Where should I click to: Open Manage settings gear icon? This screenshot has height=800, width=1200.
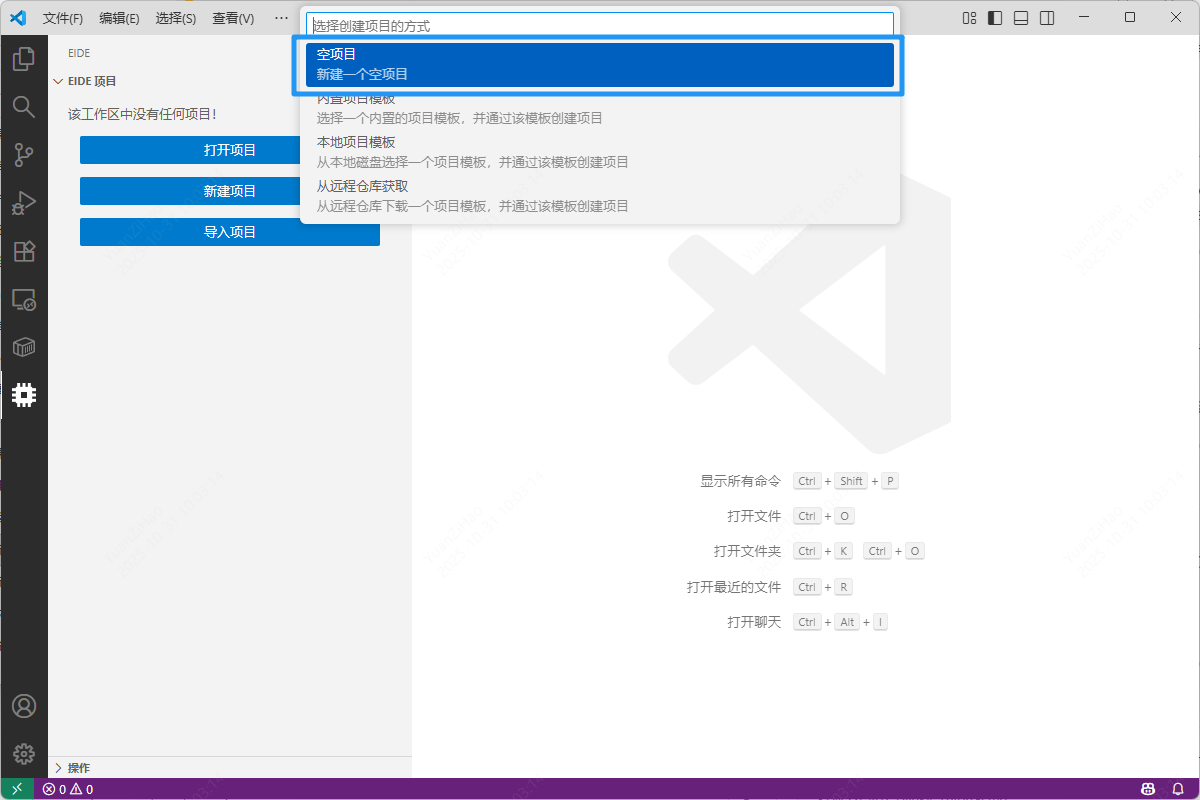click(x=24, y=754)
